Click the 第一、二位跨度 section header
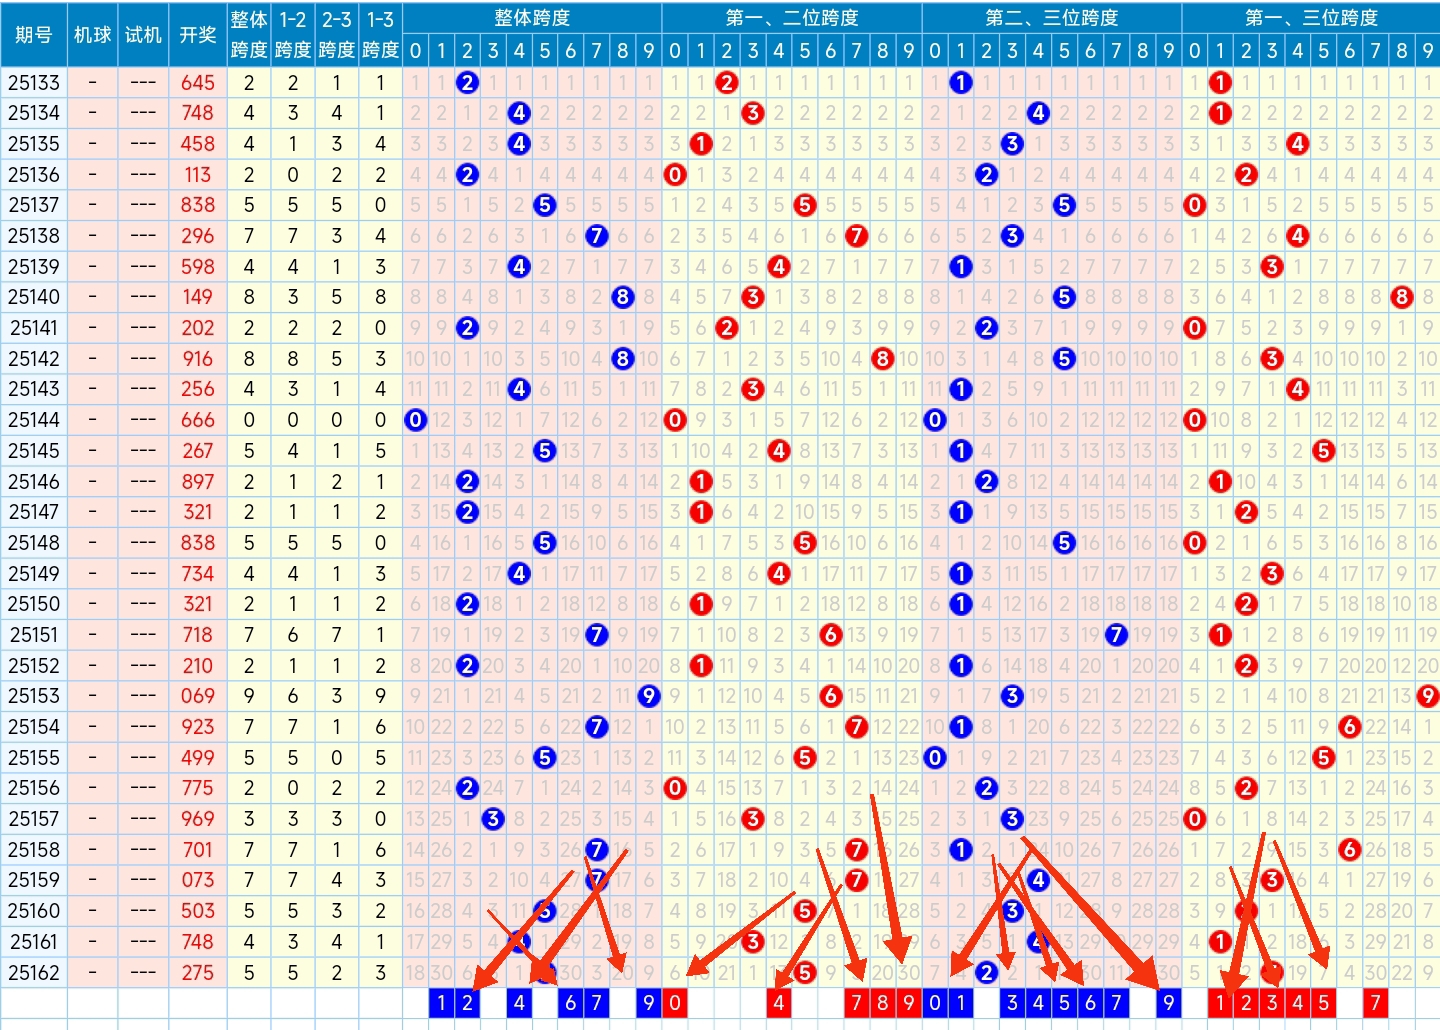 pyautogui.click(x=792, y=18)
